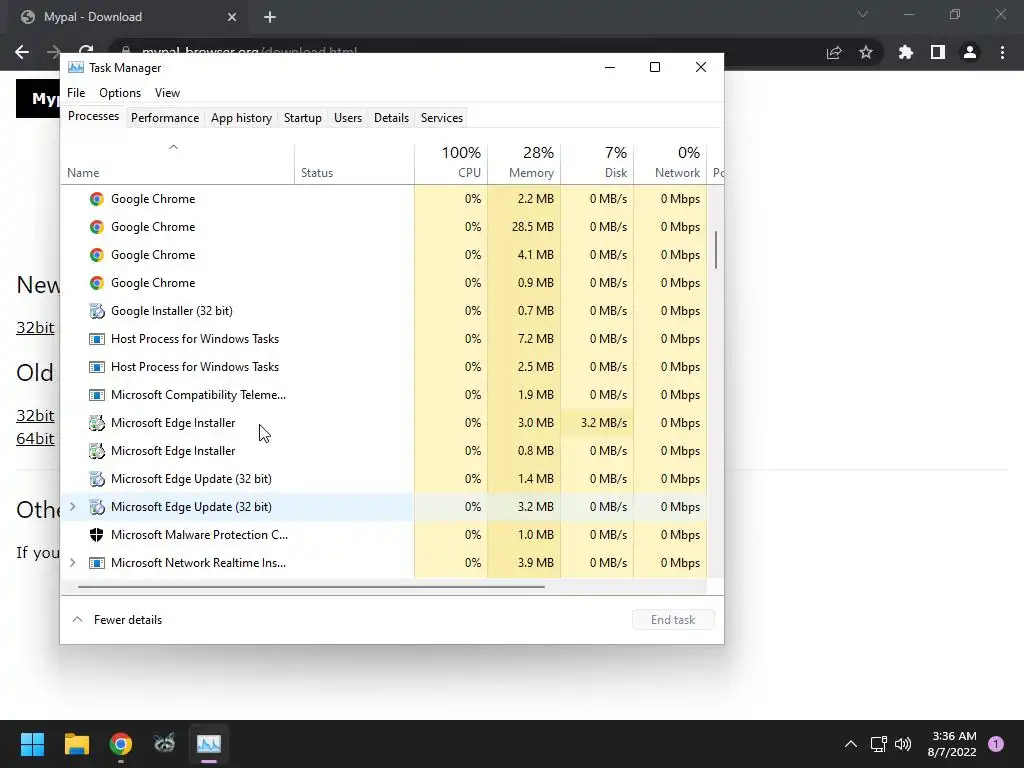Click the Google Installer (32 bit) icon

97,311
